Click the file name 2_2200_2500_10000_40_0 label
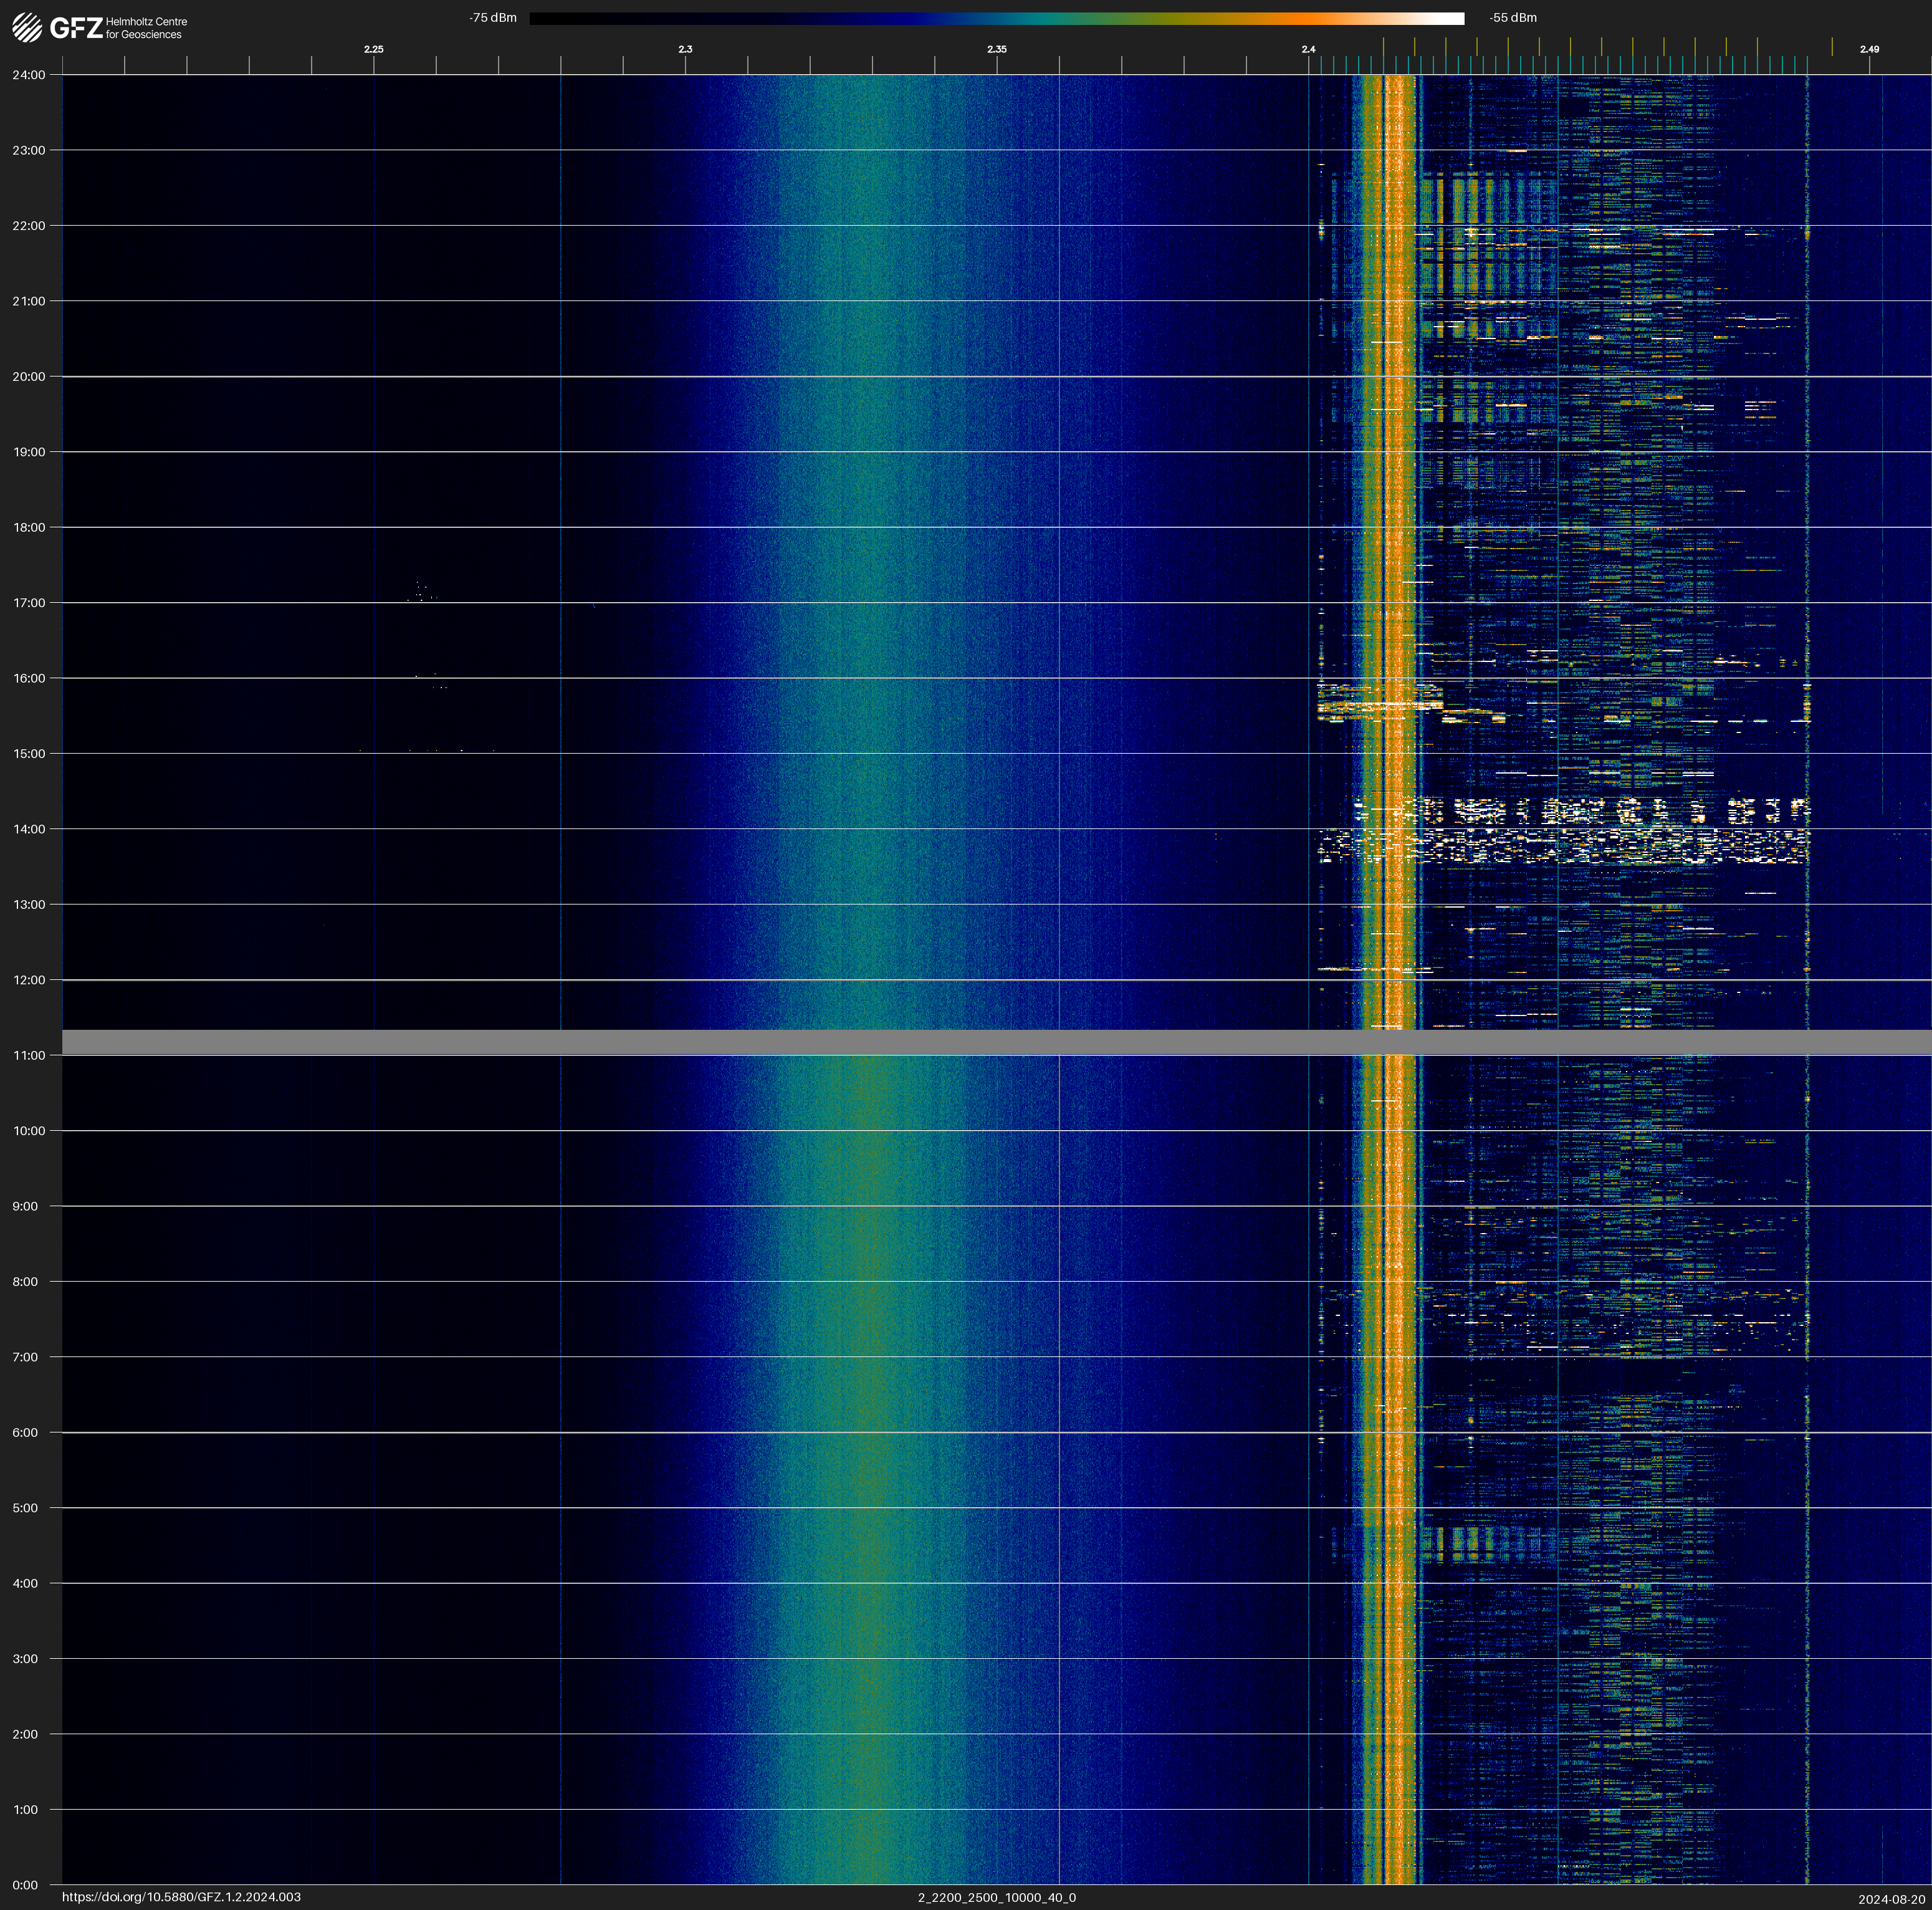1932x1910 pixels. pos(996,1897)
